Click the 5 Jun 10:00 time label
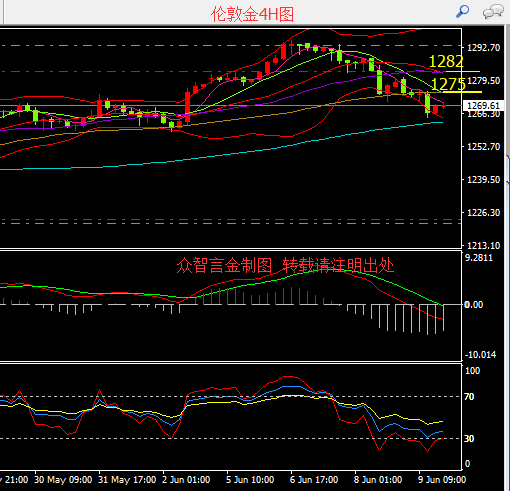Screen dimensions: 510x491 coord(250,480)
